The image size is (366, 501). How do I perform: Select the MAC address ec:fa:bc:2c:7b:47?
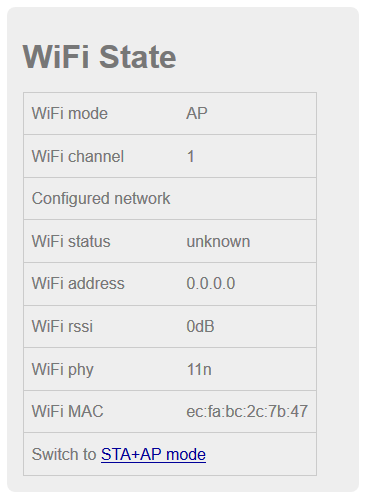[x=247, y=411]
